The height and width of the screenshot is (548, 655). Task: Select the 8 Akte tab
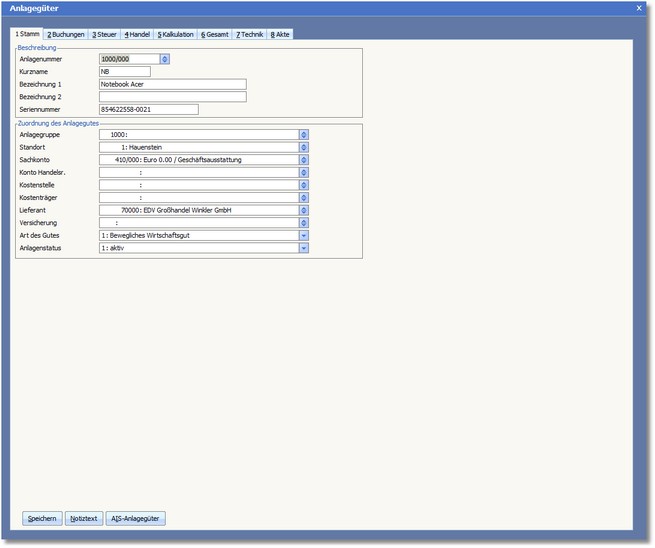pos(280,34)
